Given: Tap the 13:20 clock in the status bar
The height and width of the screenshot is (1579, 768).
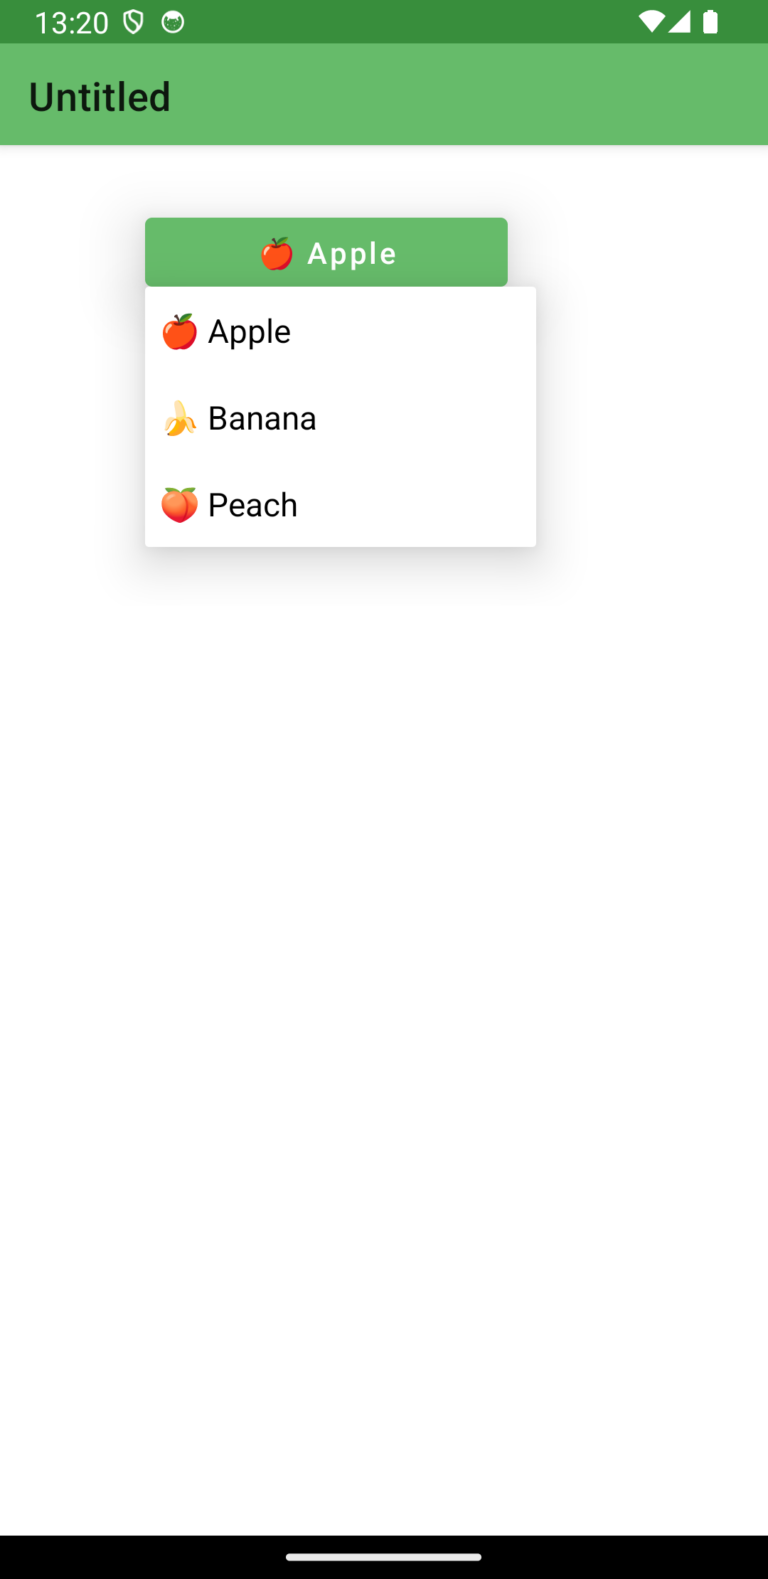Looking at the screenshot, I should 71,23.
